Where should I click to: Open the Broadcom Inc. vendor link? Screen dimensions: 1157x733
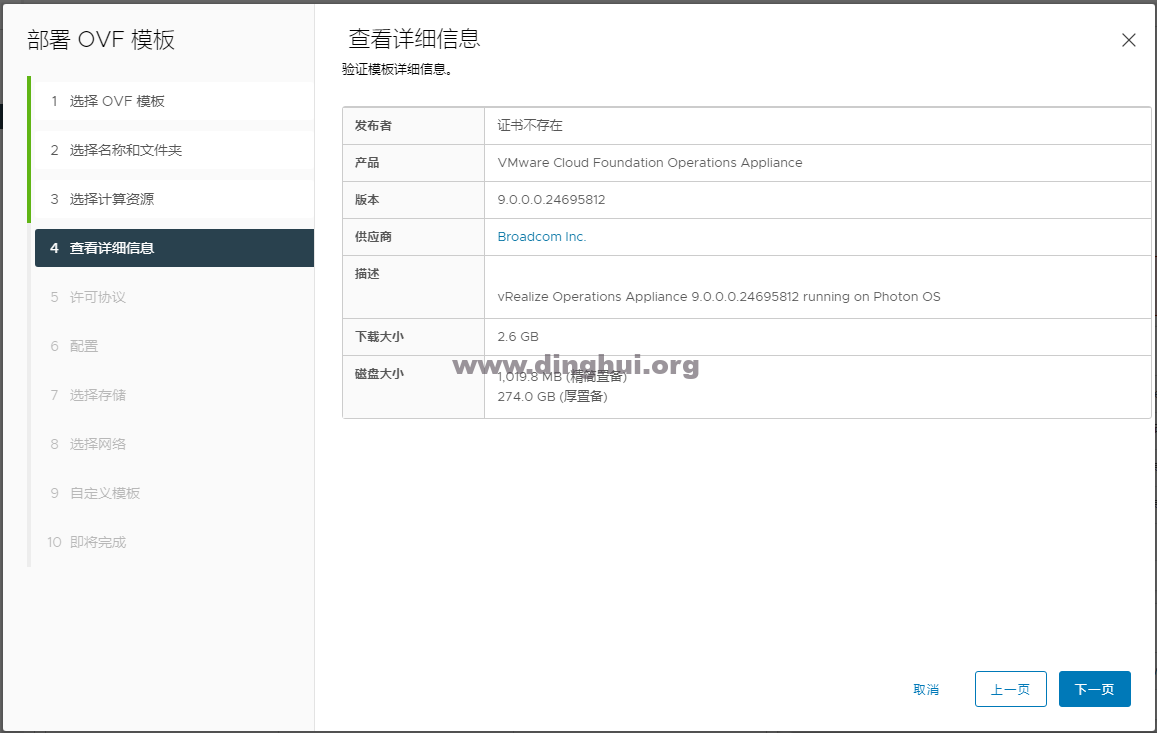coord(542,237)
